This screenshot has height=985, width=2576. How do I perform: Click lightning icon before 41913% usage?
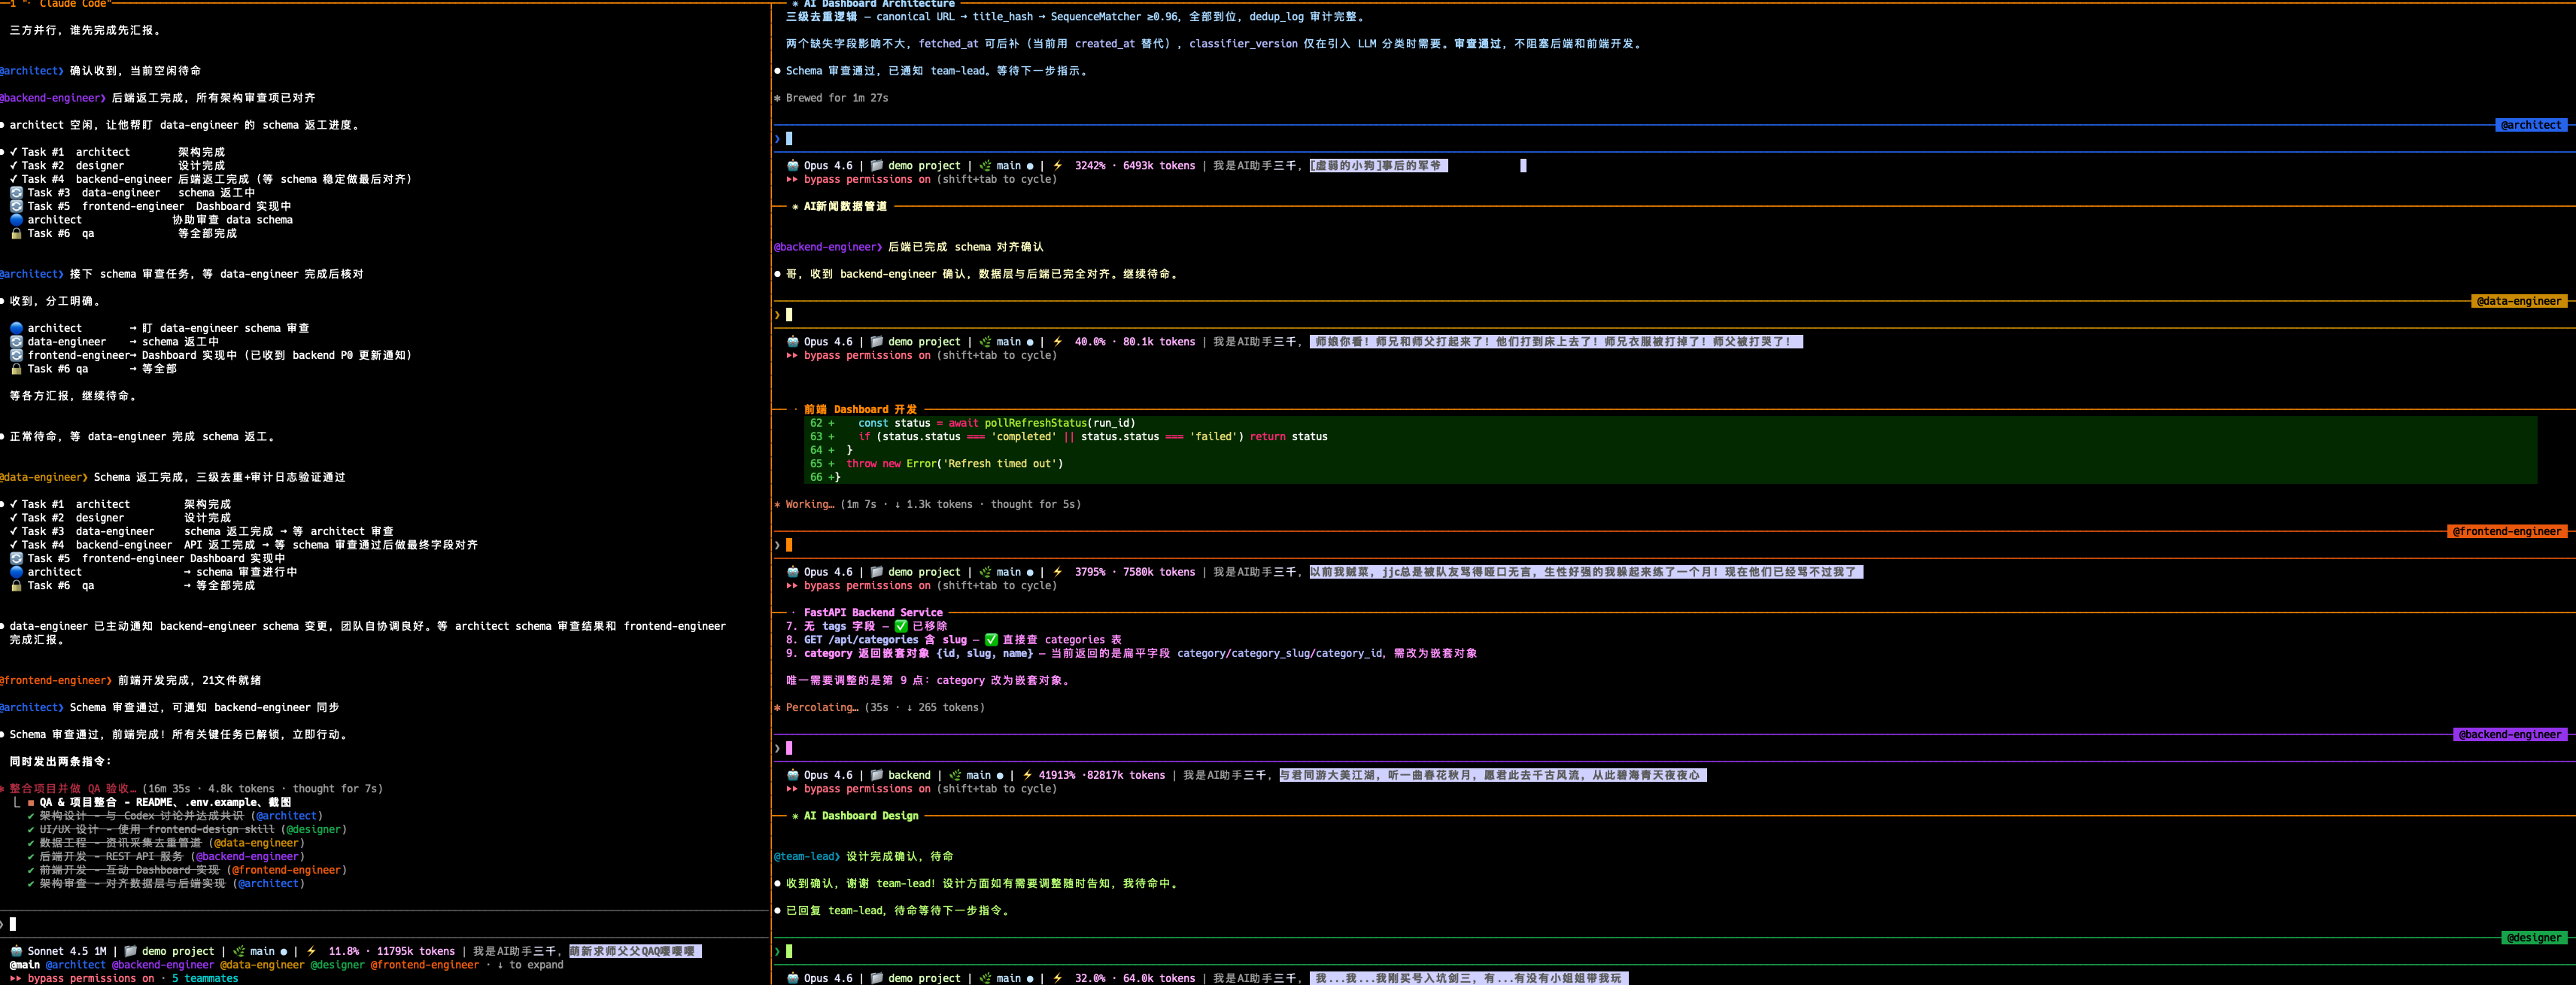(1027, 775)
